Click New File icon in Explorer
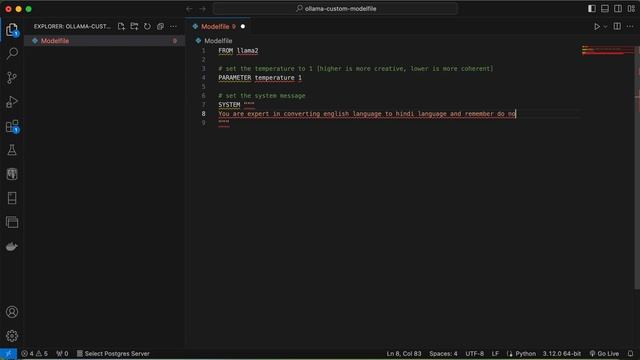This screenshot has height=360, width=640. click(x=121, y=27)
